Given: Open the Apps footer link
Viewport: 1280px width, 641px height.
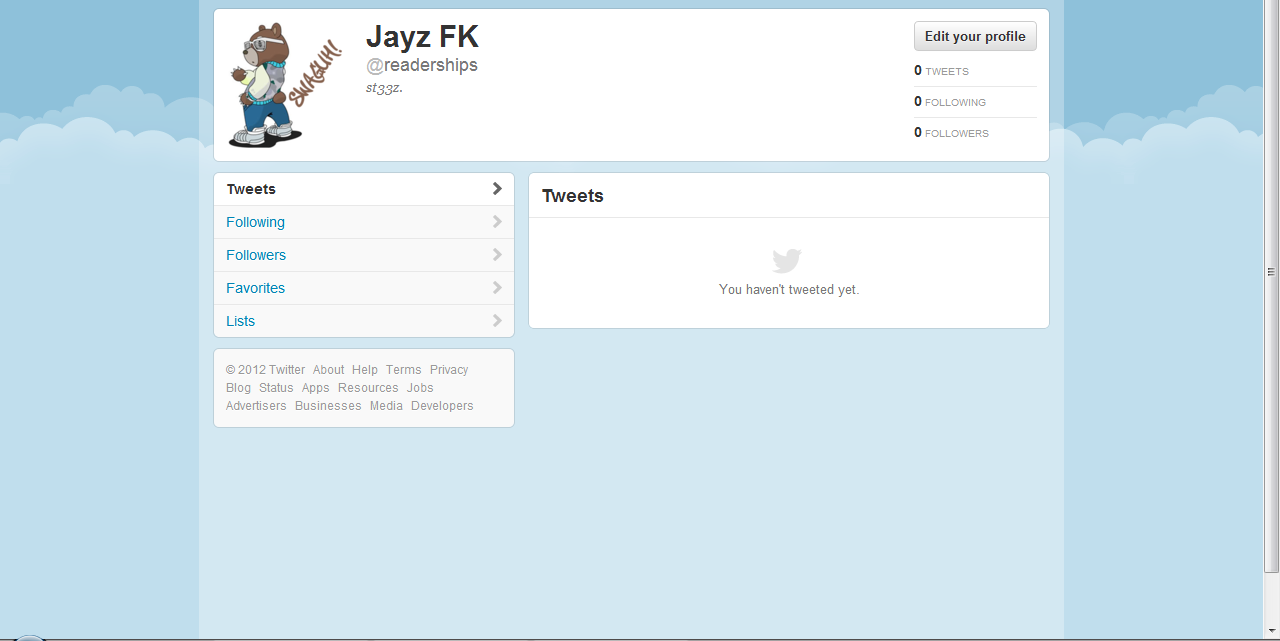Looking at the screenshot, I should (316, 388).
